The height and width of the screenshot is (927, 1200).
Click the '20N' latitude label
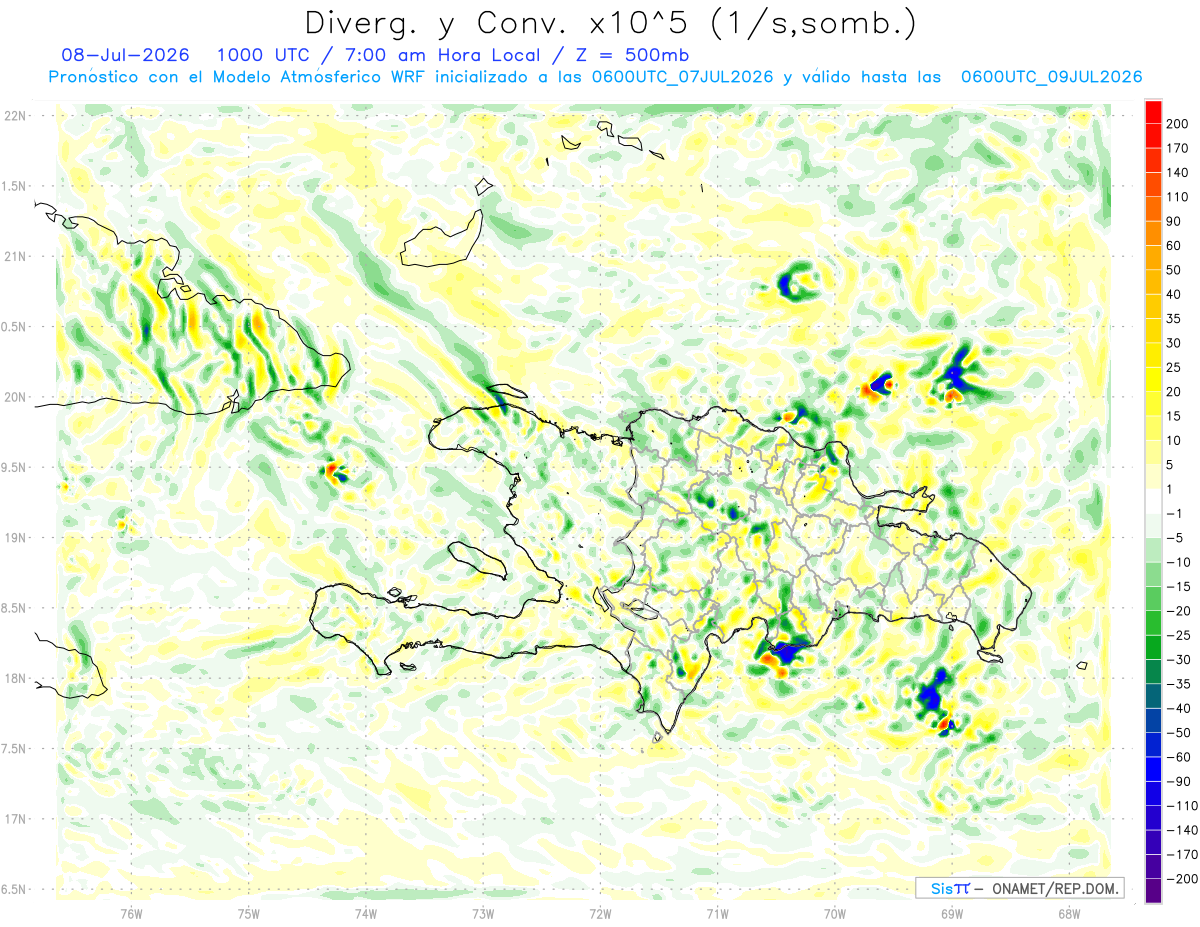tap(16, 397)
